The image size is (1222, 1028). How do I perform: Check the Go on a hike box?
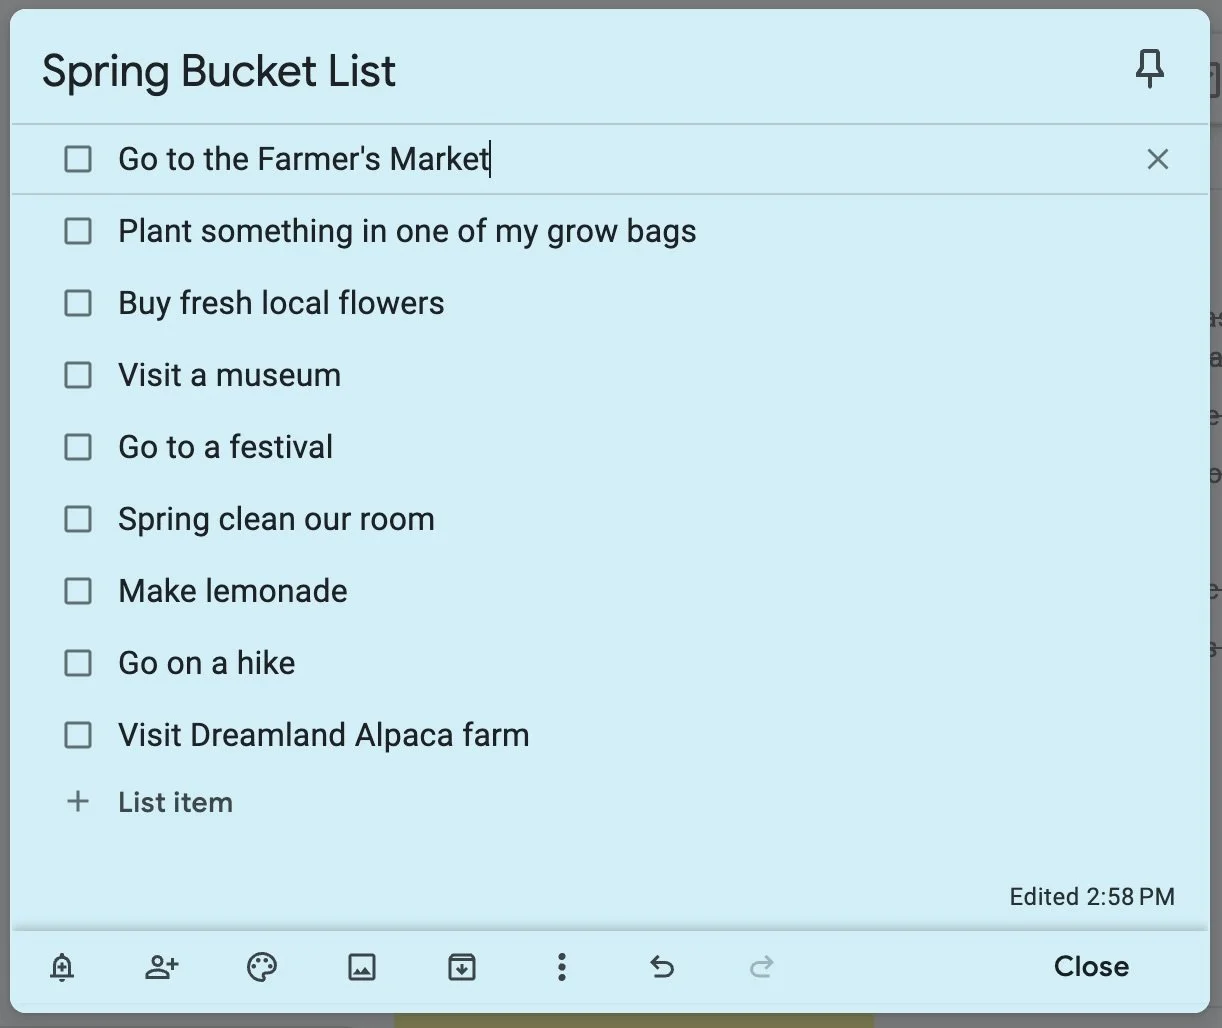coord(78,663)
